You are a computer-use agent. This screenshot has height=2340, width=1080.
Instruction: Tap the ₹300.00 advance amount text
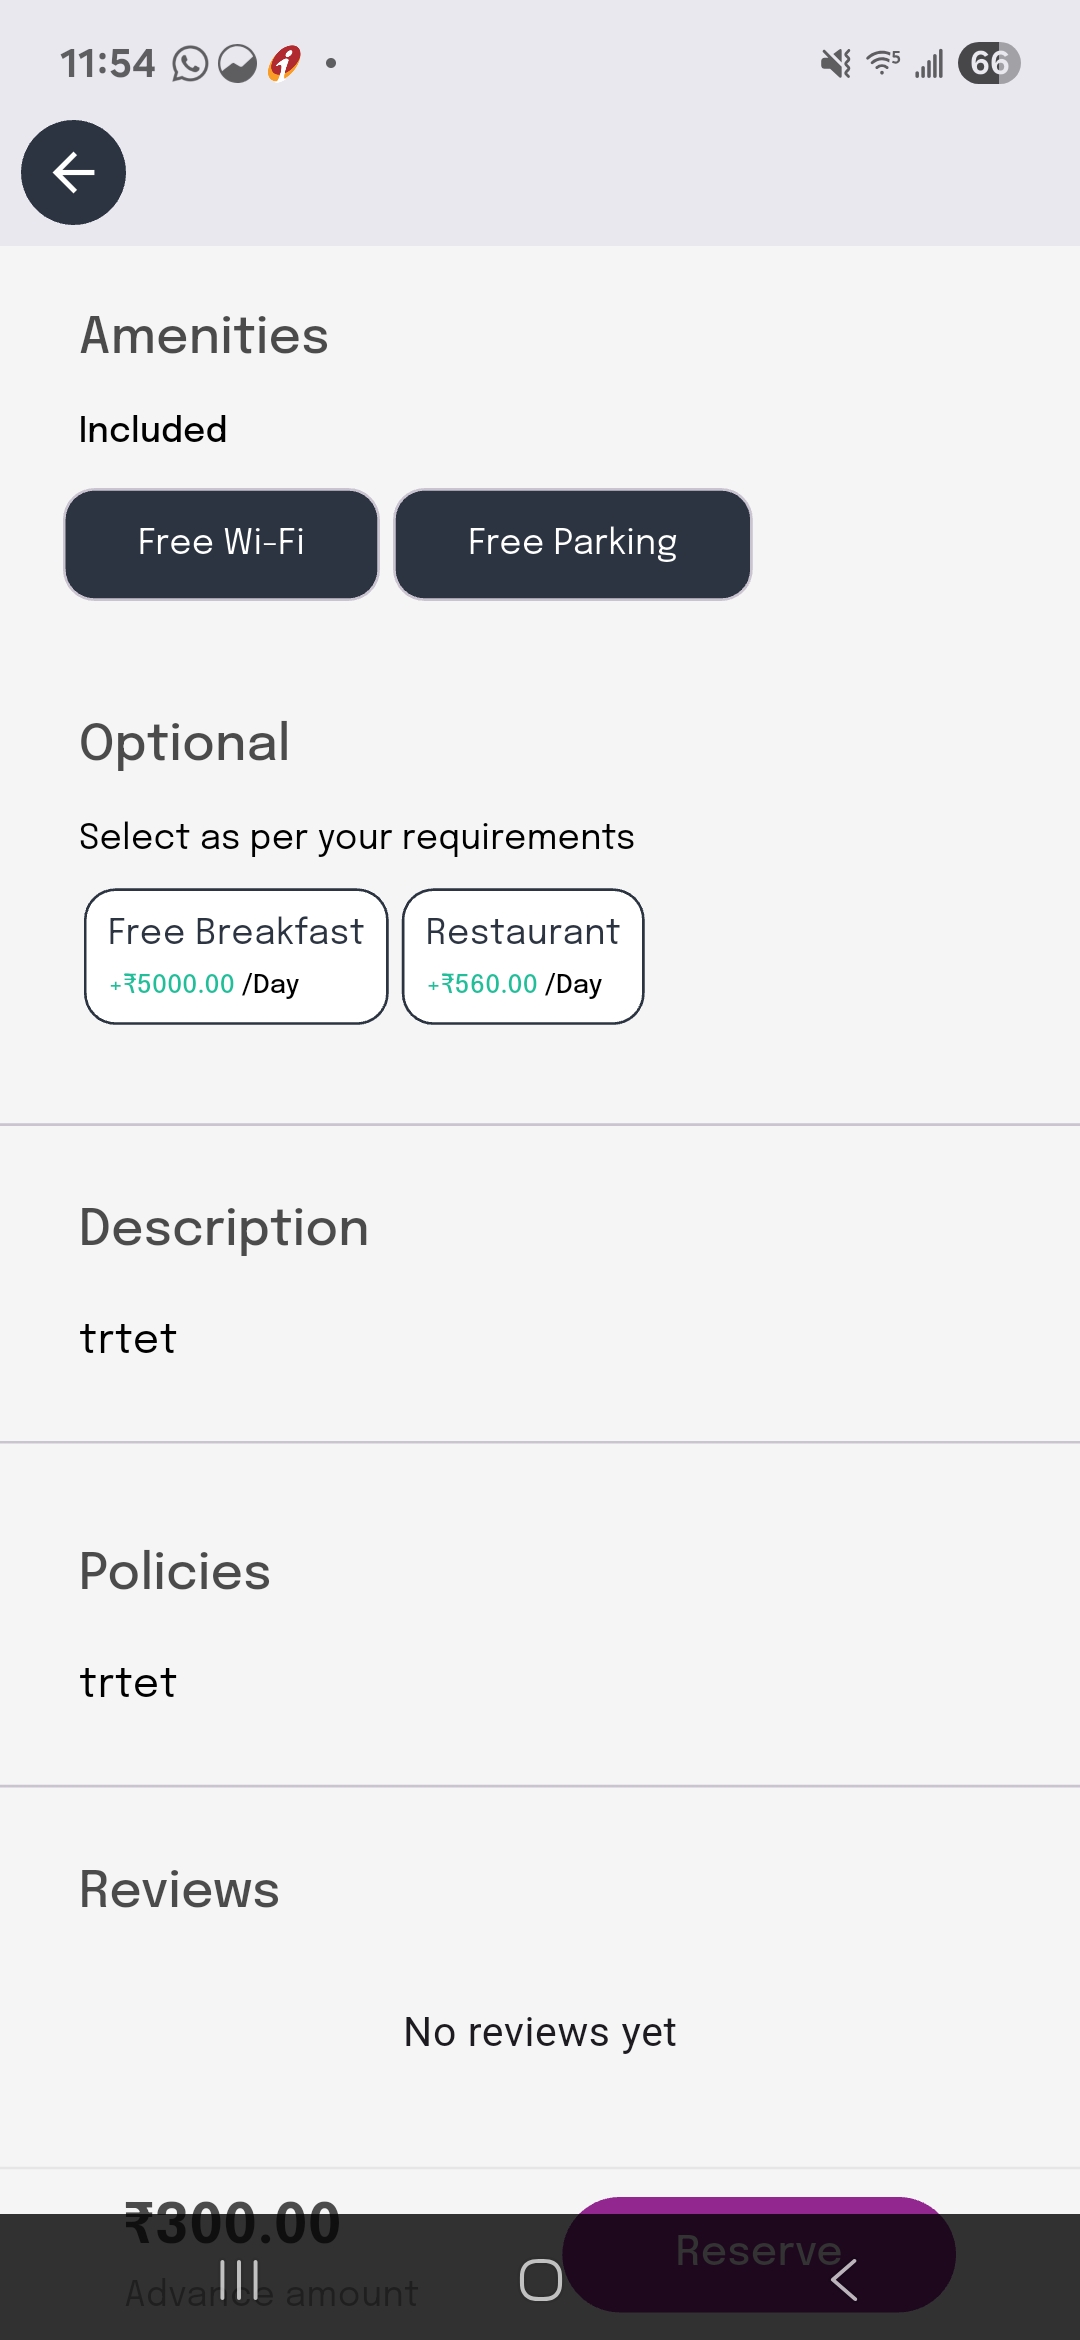[x=232, y=2224]
